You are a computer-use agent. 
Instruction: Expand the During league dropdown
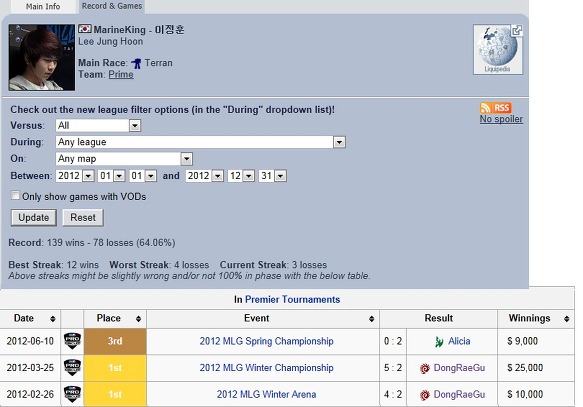(200, 142)
